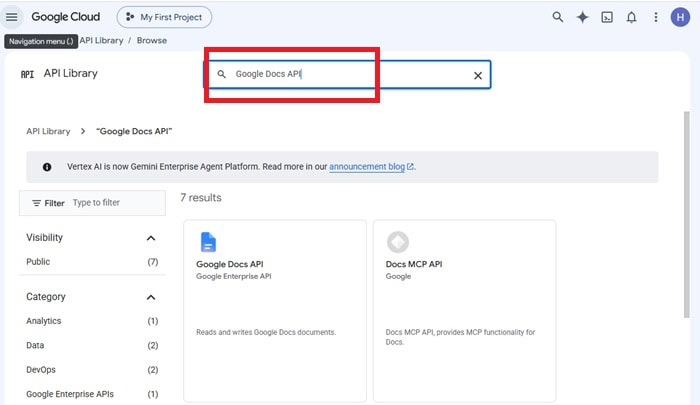
Task: Filter by Analytics category
Action: click(x=92, y=321)
